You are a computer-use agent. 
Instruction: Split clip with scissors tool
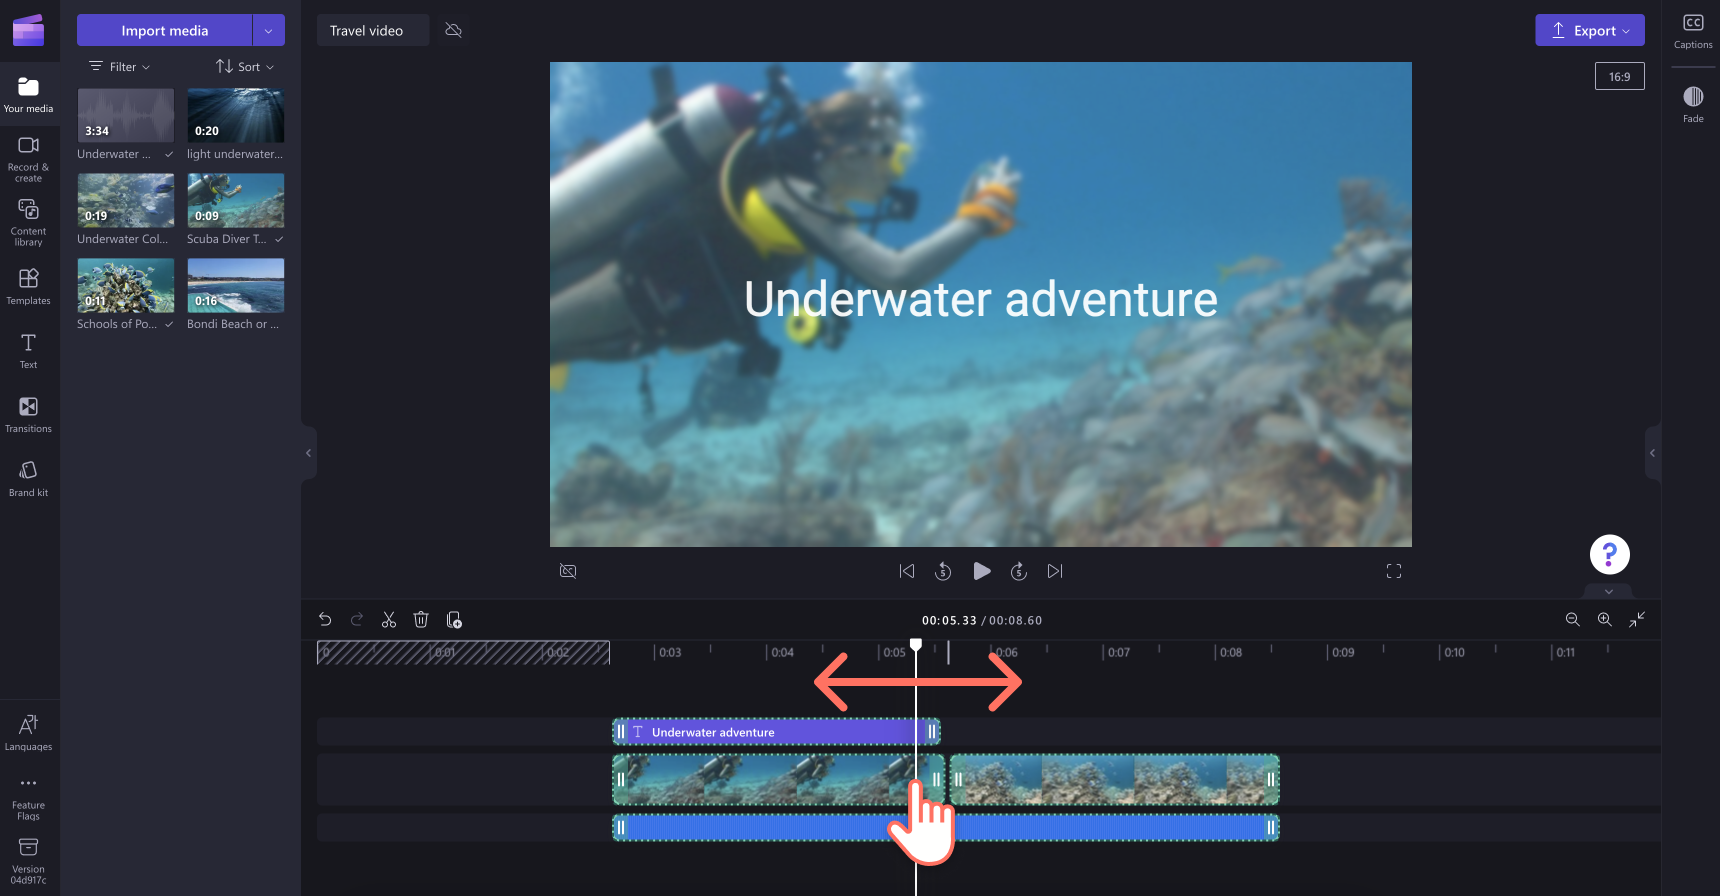389,620
